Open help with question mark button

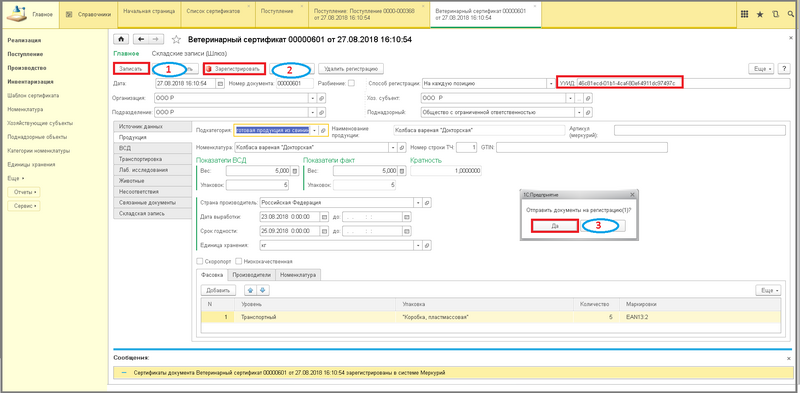[x=784, y=68]
